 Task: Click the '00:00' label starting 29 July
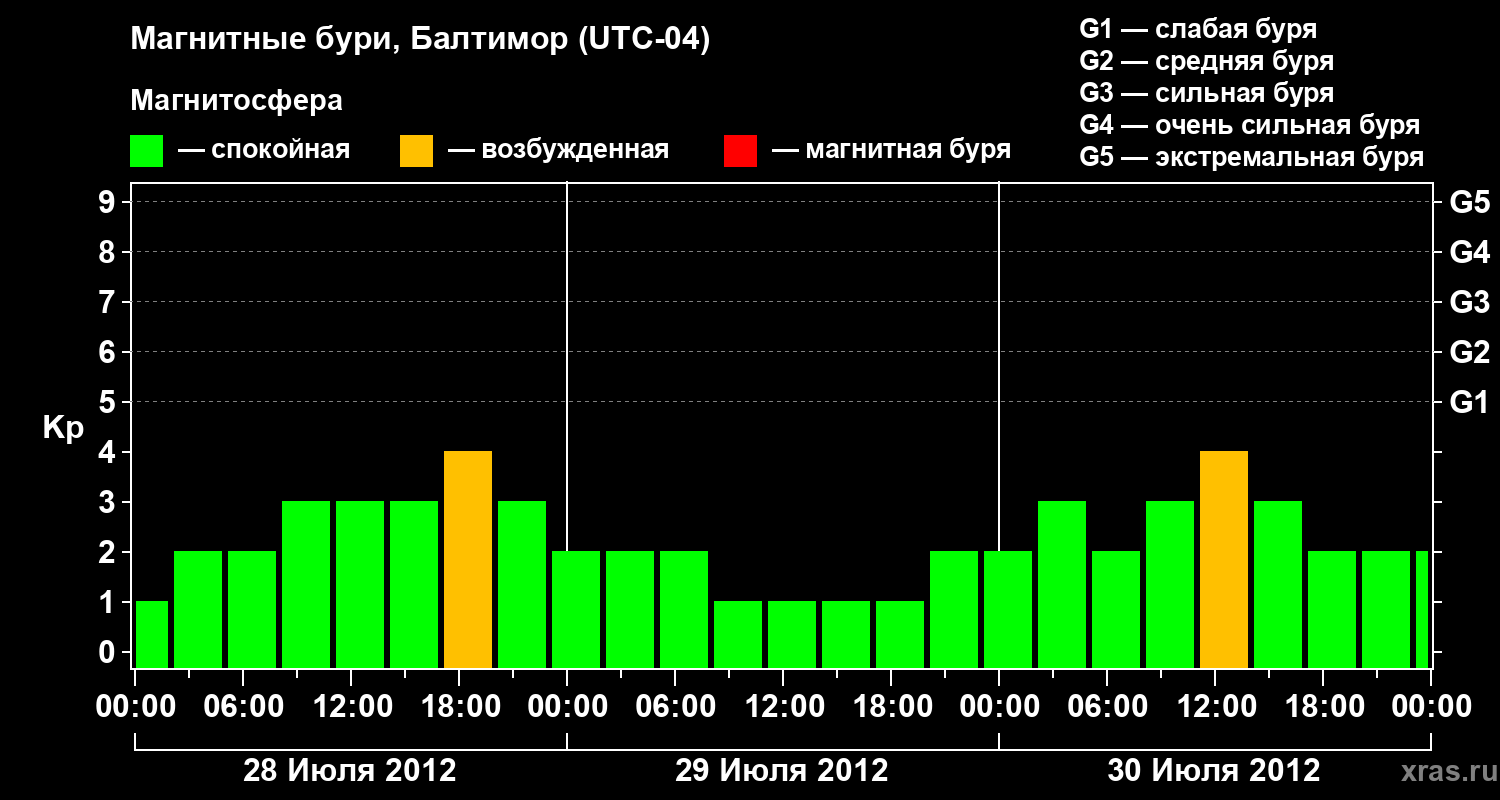click(x=567, y=707)
